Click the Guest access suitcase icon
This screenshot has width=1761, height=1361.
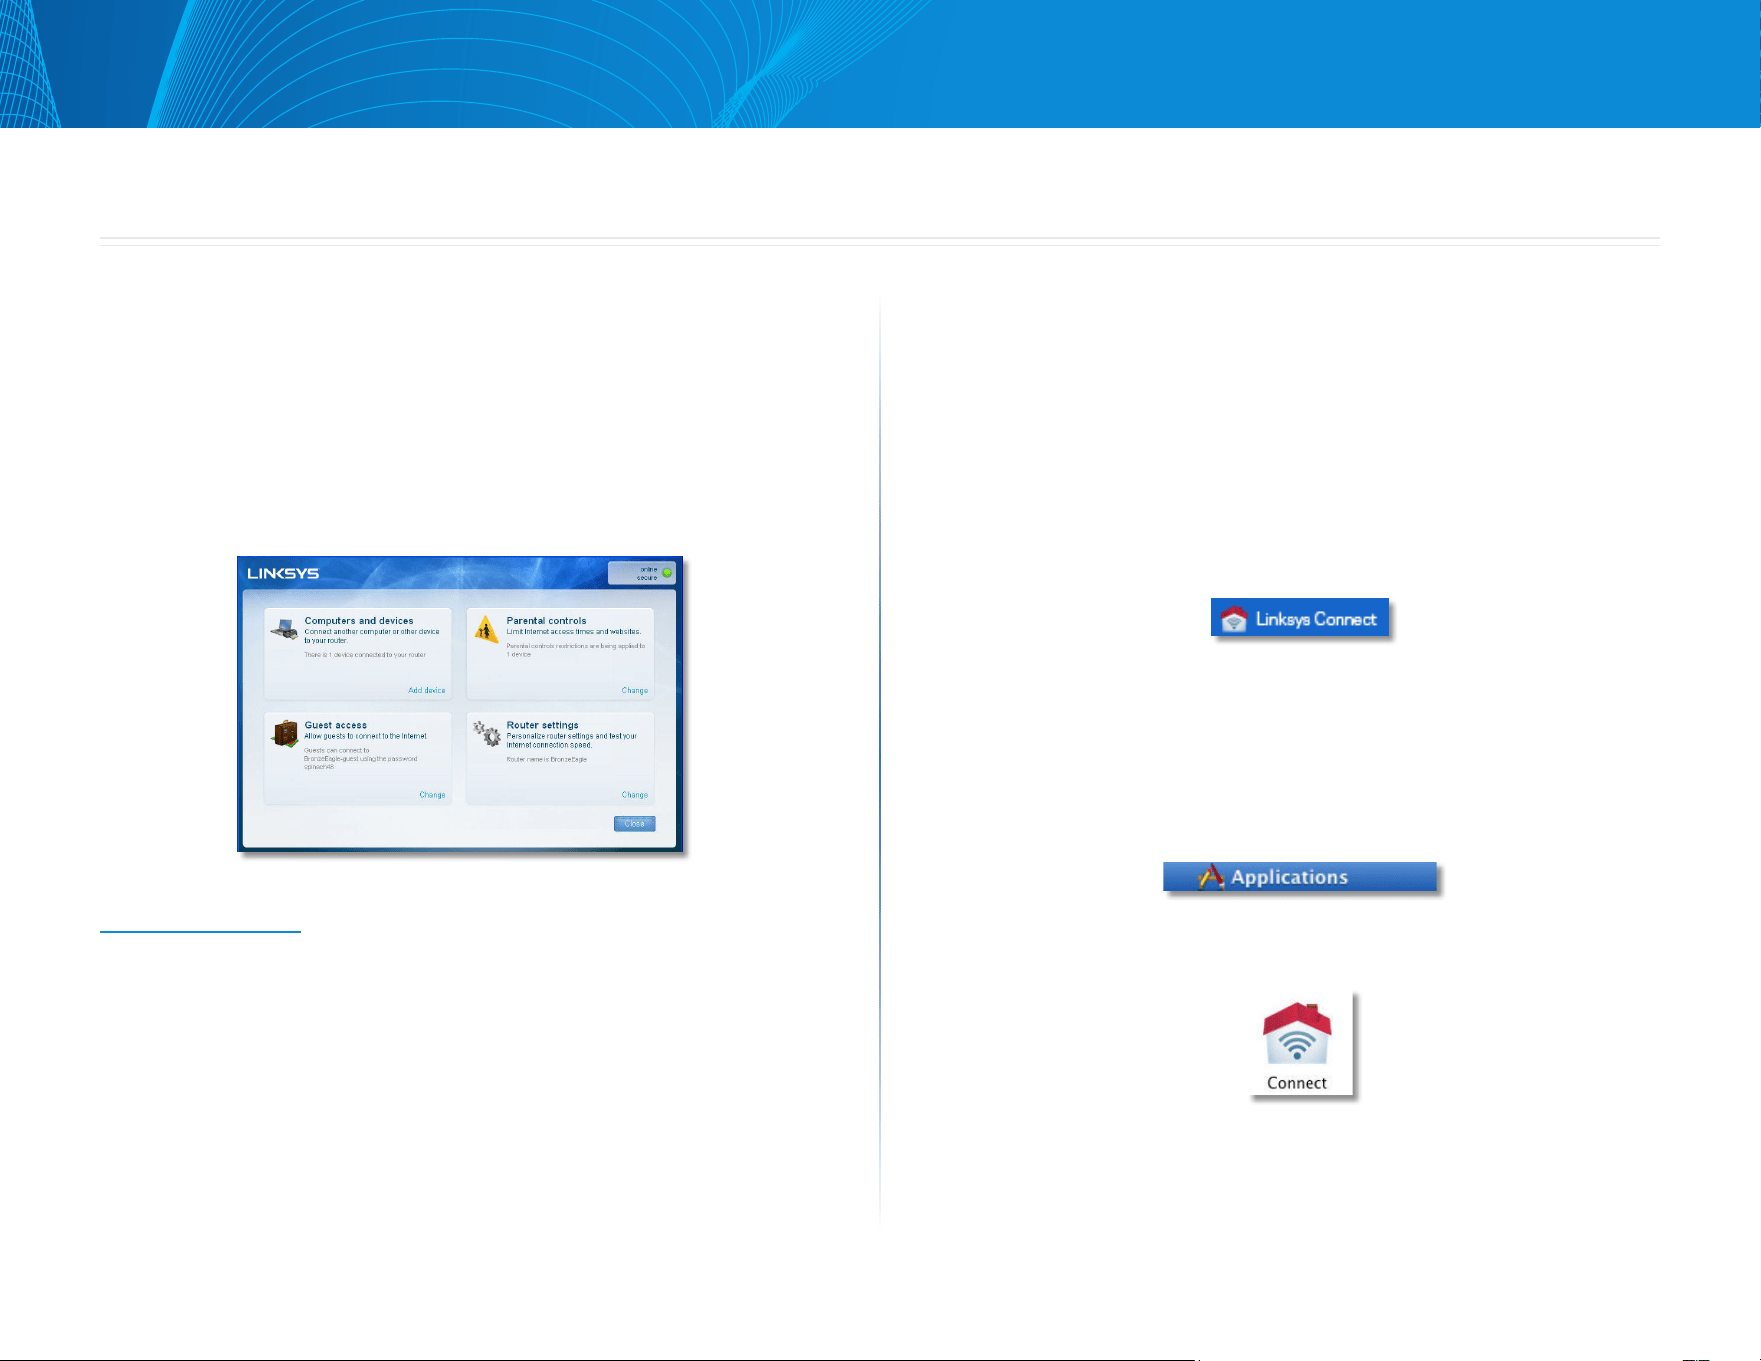click(x=285, y=734)
